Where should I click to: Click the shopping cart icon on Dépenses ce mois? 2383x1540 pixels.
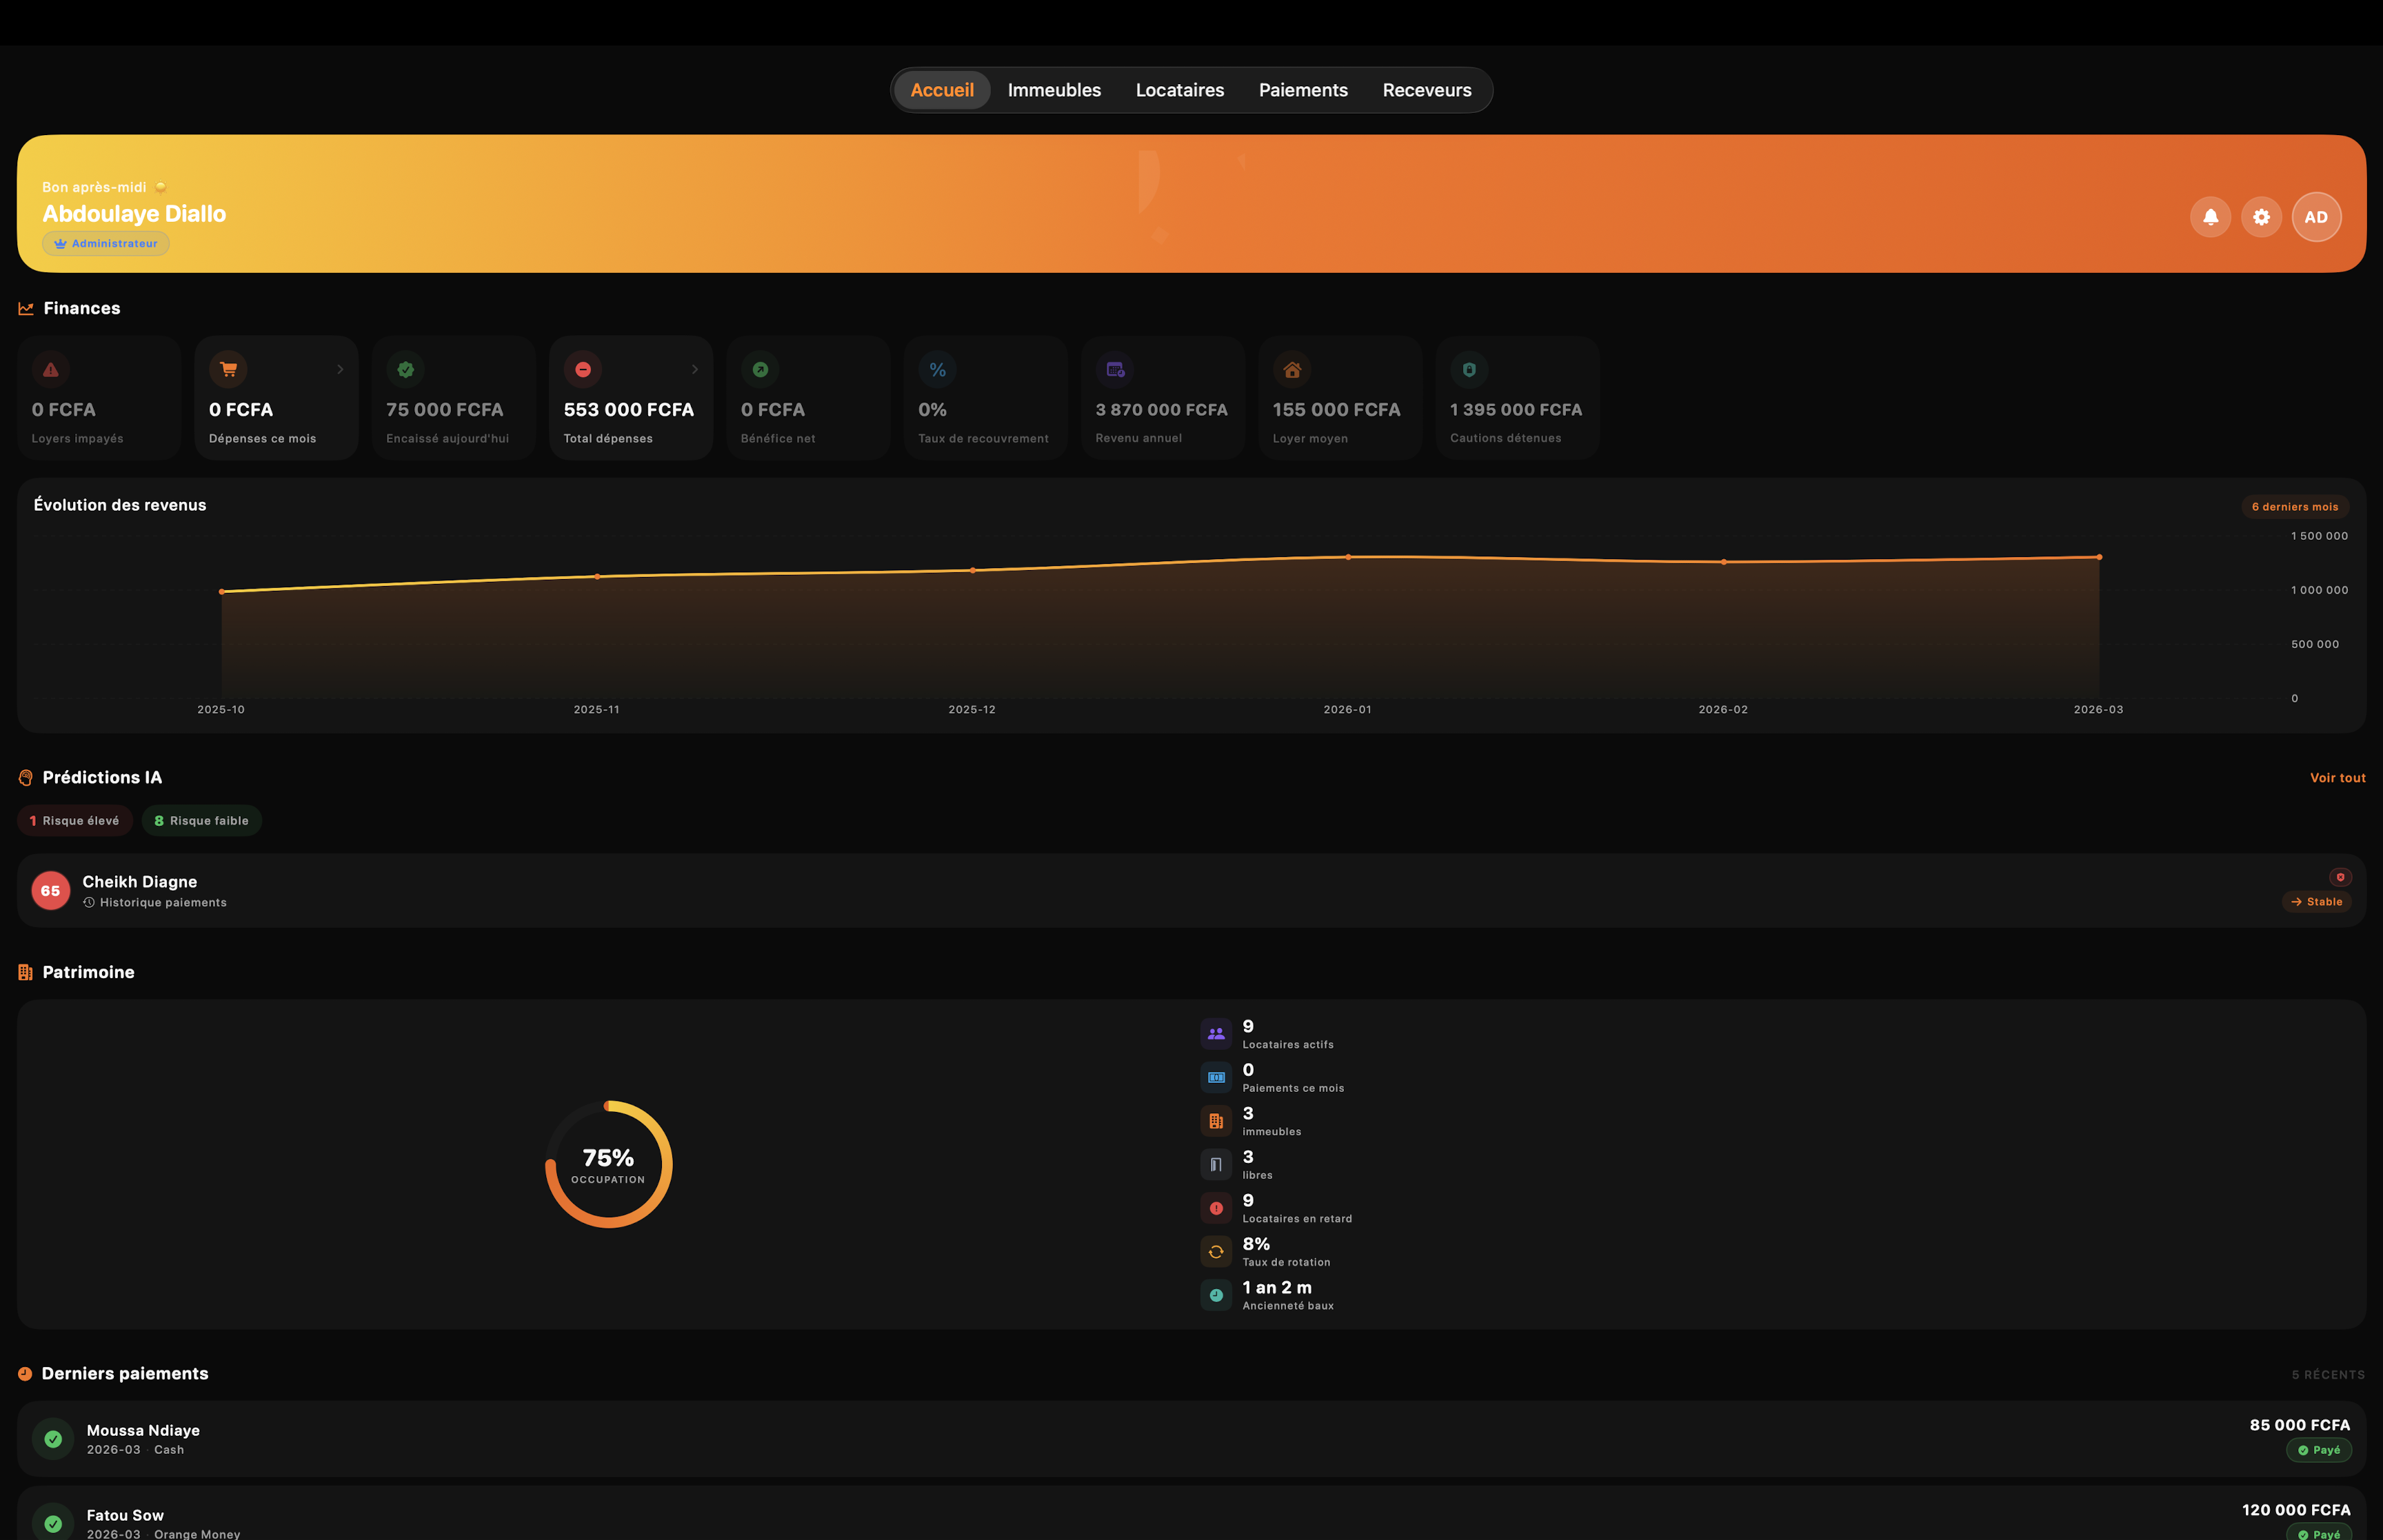pos(229,369)
